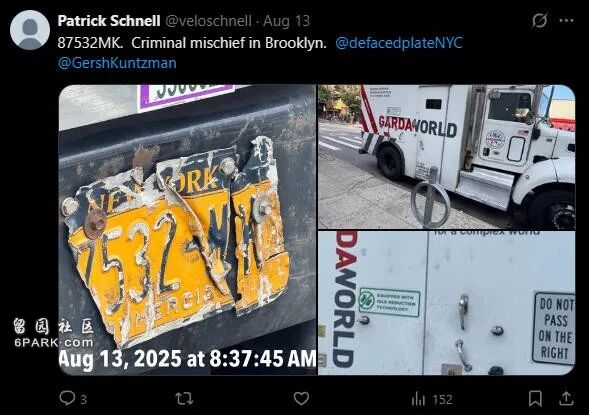Screen dimensions: 589x415
Task: Click the tweet text about criminal mischief
Action: [x=192, y=43]
